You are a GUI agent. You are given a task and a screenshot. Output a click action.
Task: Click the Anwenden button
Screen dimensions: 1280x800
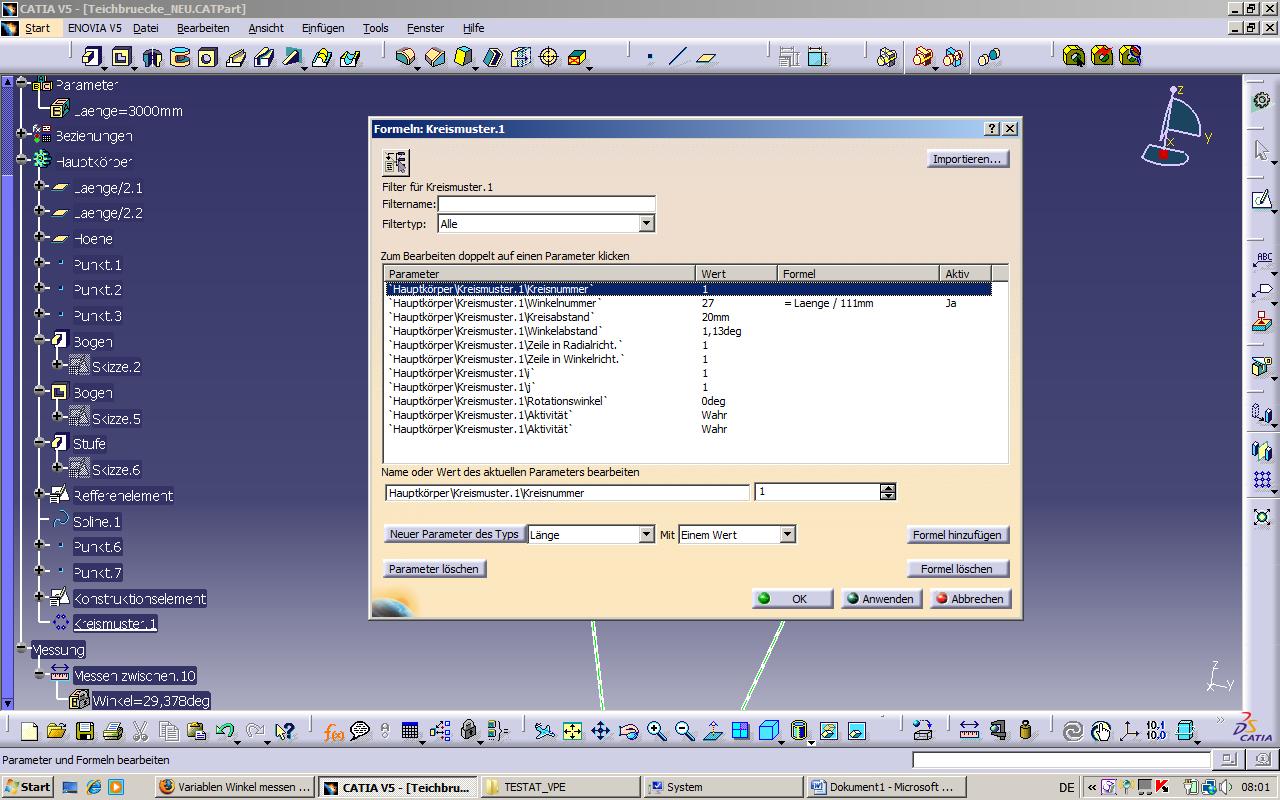pyautogui.click(x=880, y=599)
